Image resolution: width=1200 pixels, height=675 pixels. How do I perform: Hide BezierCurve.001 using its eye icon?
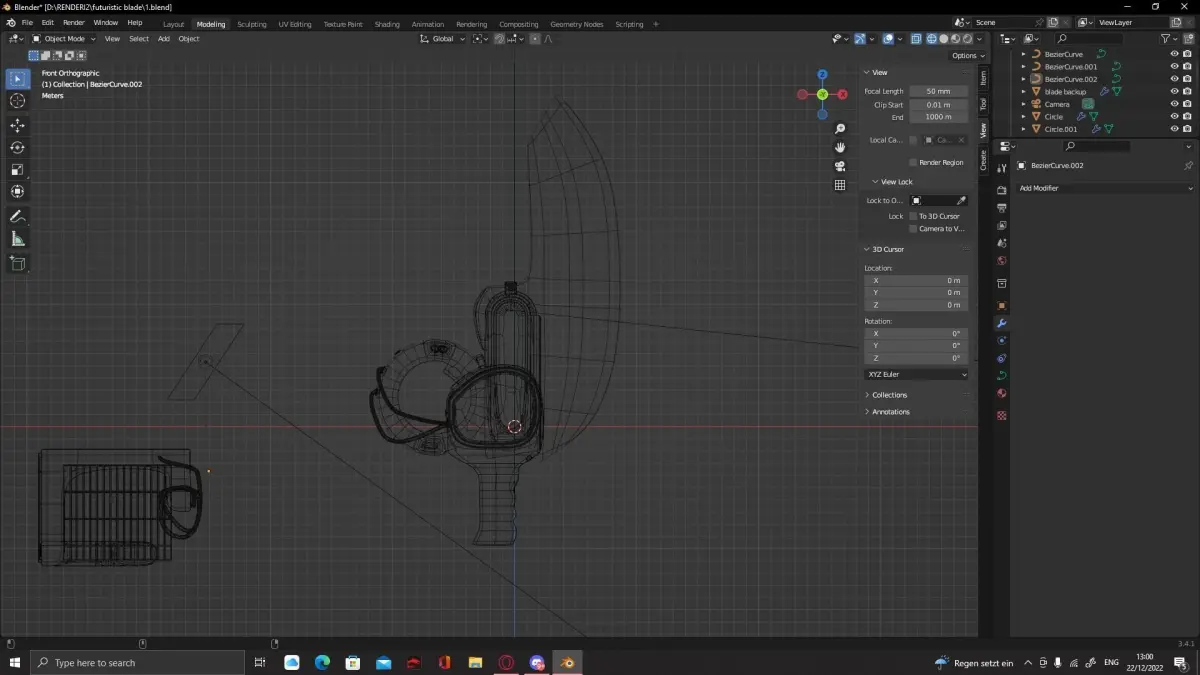pyautogui.click(x=1174, y=67)
